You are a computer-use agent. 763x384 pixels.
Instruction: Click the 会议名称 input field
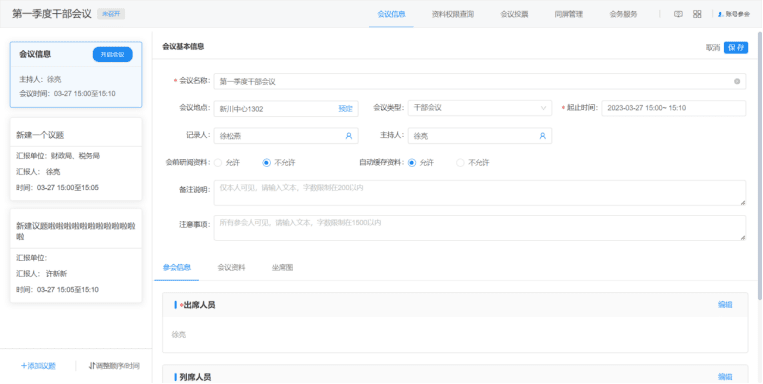[x=479, y=81]
